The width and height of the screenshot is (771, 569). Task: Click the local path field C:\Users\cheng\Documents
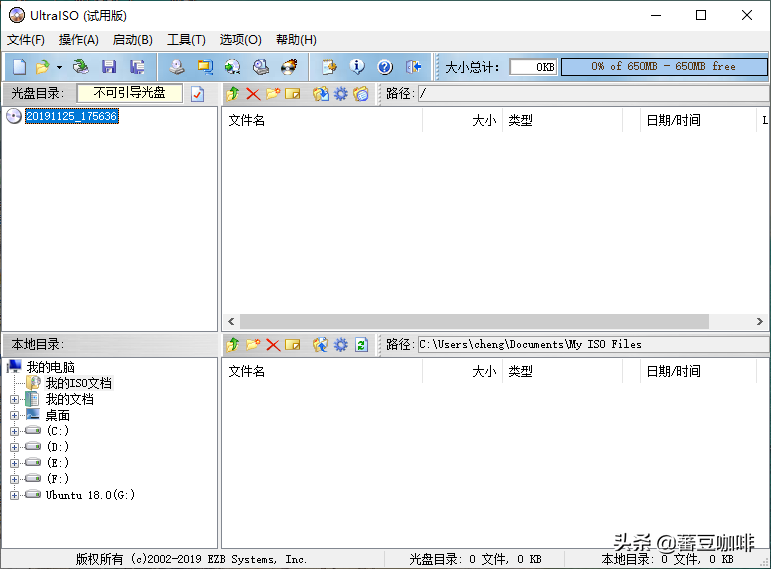tap(593, 344)
